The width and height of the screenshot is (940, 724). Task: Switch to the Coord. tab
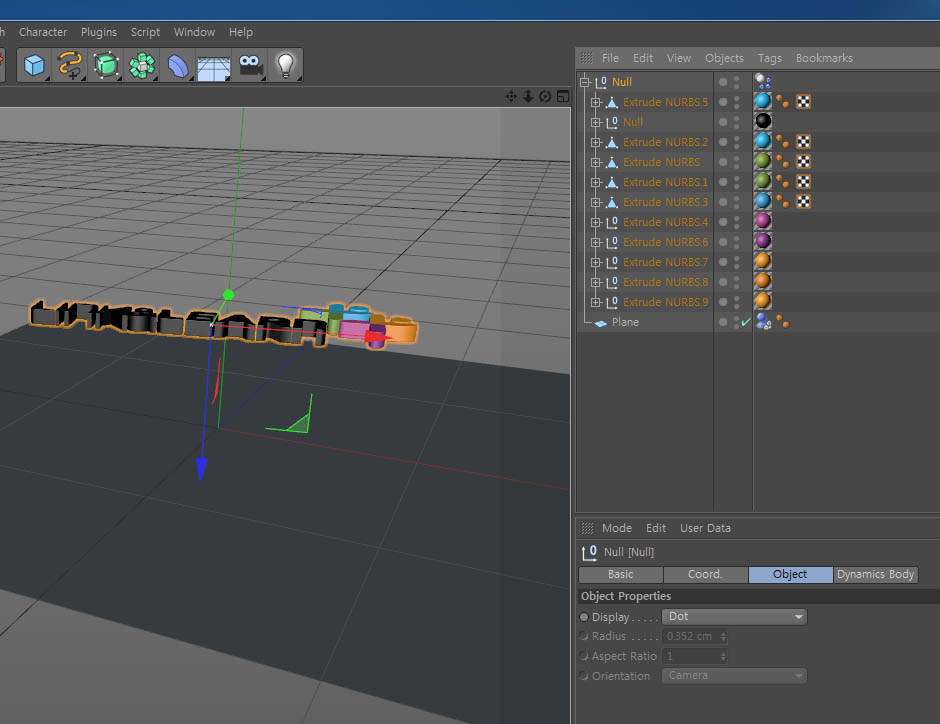[x=705, y=574]
